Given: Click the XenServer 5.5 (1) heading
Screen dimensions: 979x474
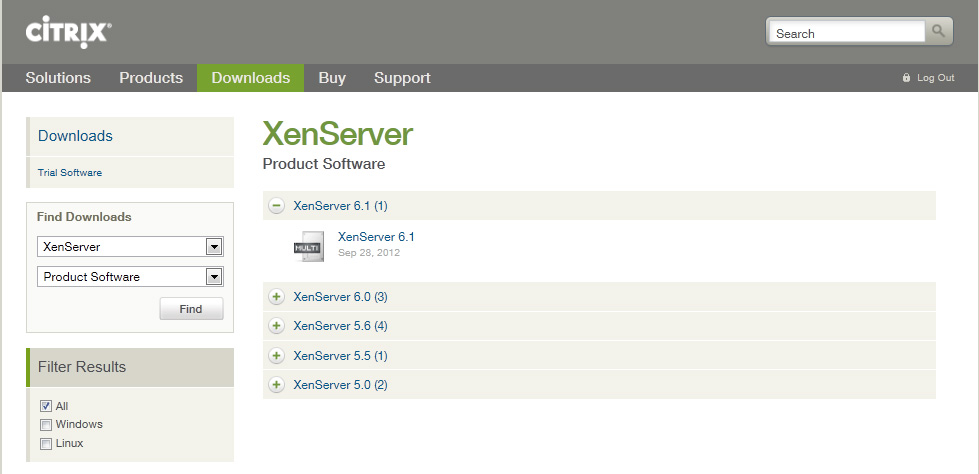Looking at the screenshot, I should tap(340, 356).
